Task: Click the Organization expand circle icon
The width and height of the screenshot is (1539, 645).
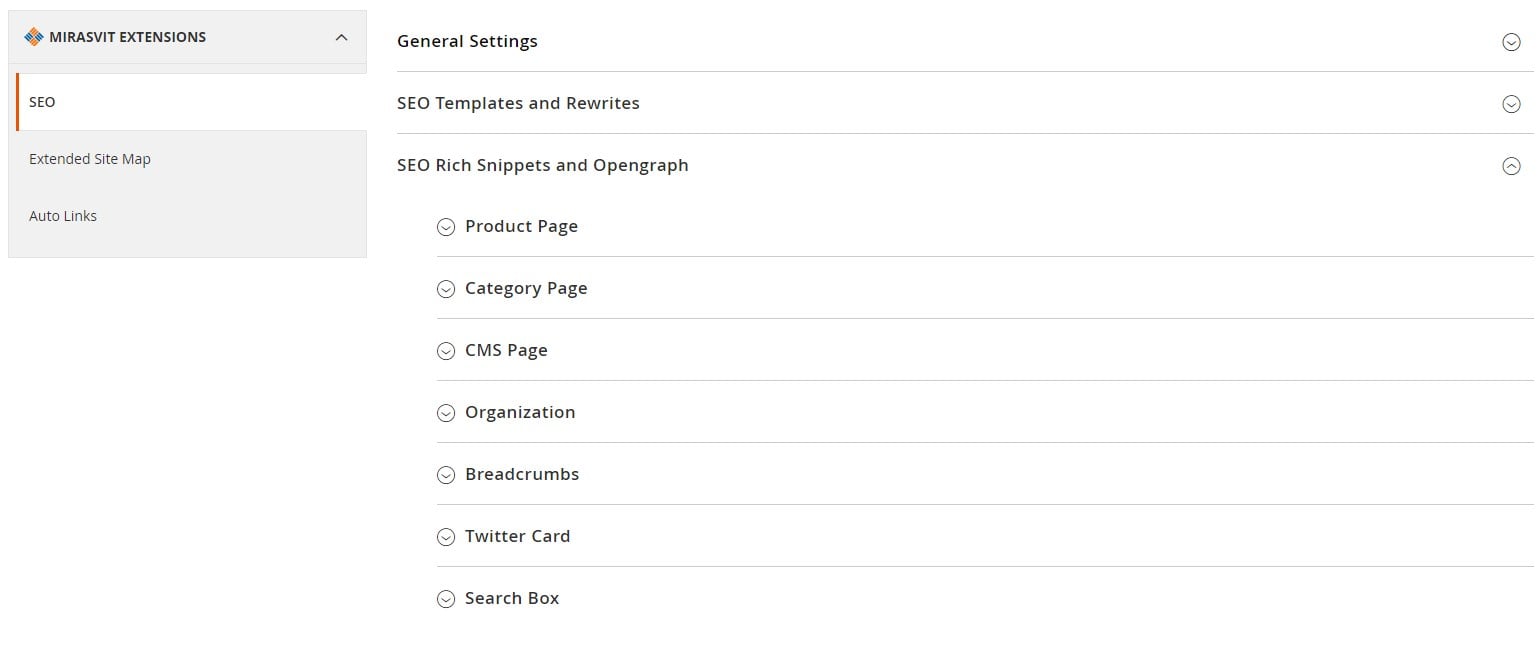Action: tap(446, 413)
